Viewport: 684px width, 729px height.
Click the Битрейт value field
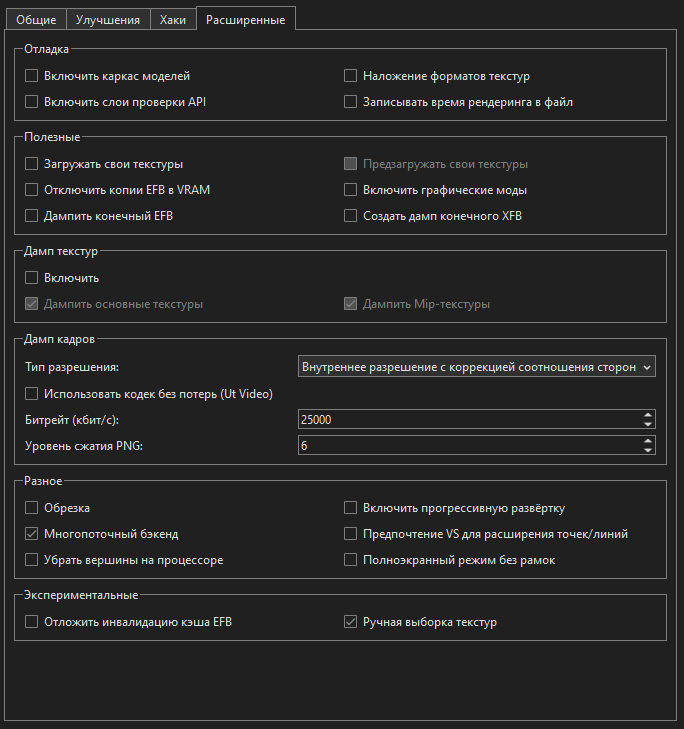pyautogui.click(x=468, y=420)
